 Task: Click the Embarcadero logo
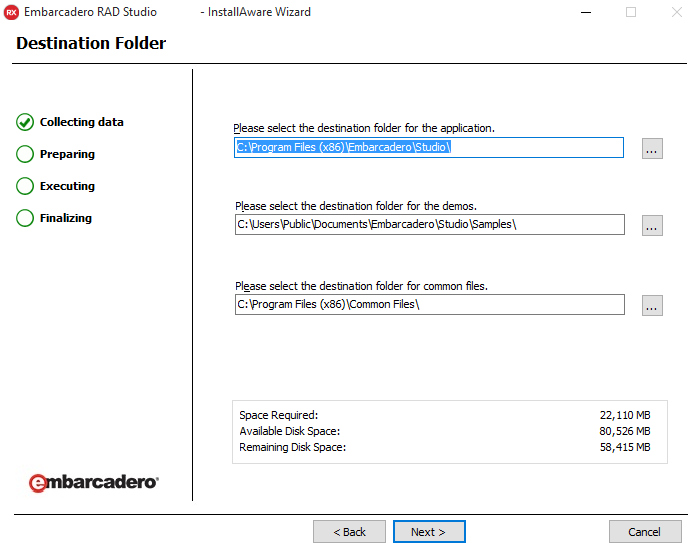(x=94, y=483)
